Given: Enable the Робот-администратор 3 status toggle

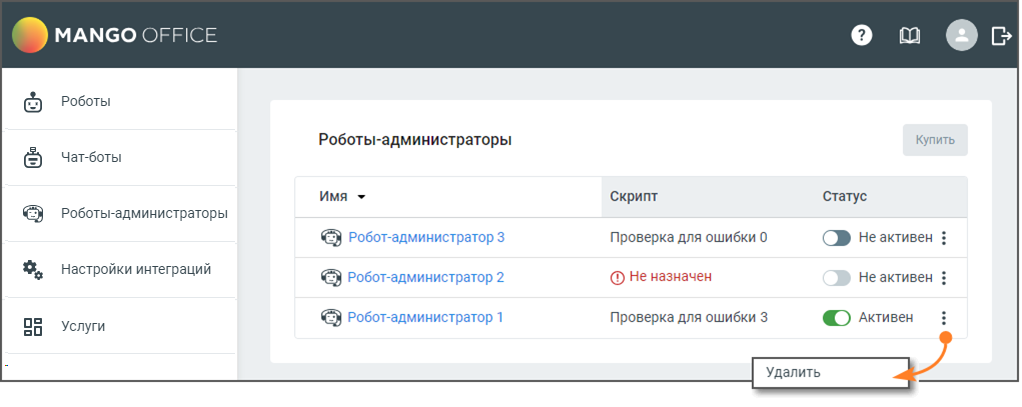Looking at the screenshot, I should [836, 238].
